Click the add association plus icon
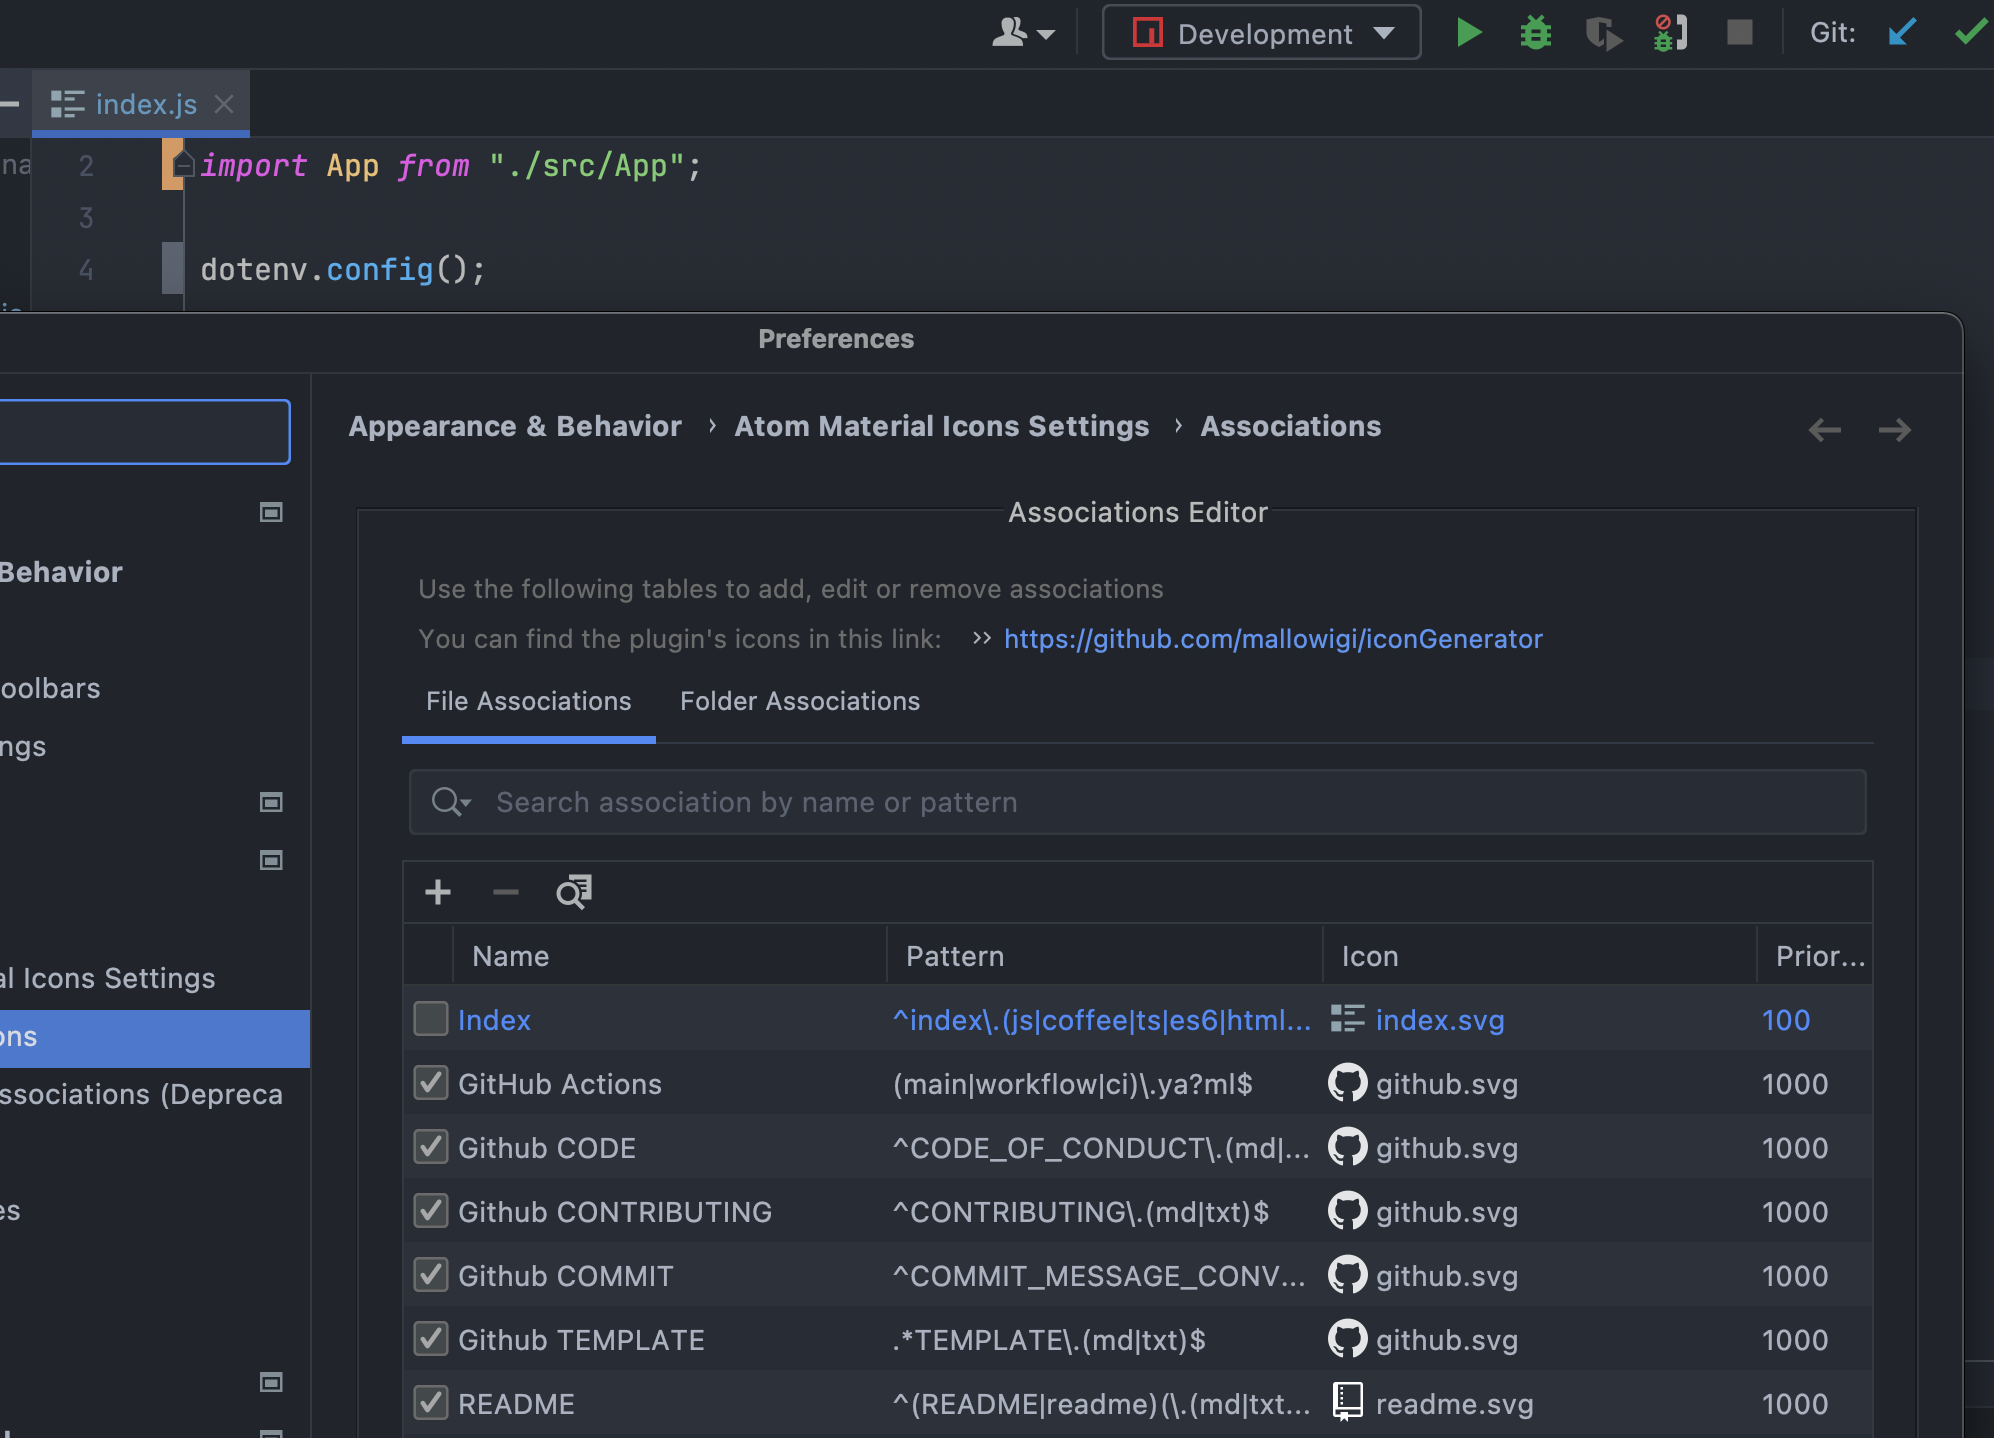This screenshot has width=1994, height=1438. [438, 892]
